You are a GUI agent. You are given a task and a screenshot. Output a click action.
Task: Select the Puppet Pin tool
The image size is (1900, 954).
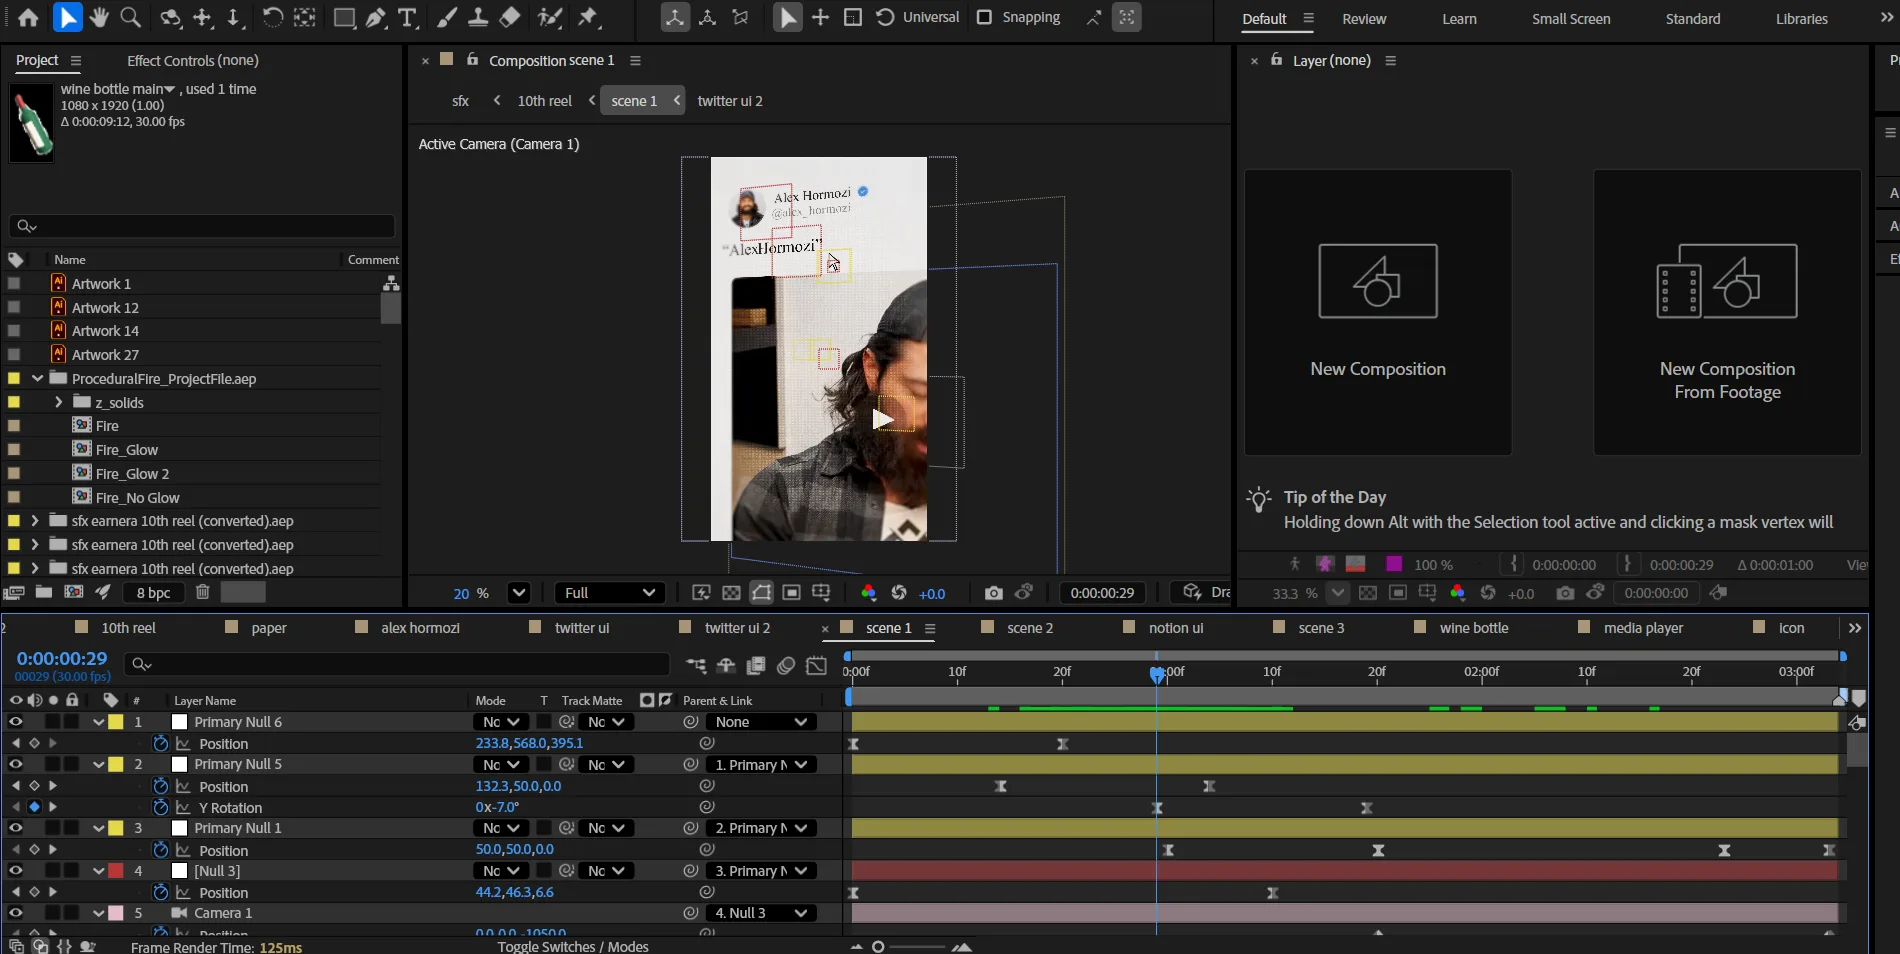[x=589, y=17]
